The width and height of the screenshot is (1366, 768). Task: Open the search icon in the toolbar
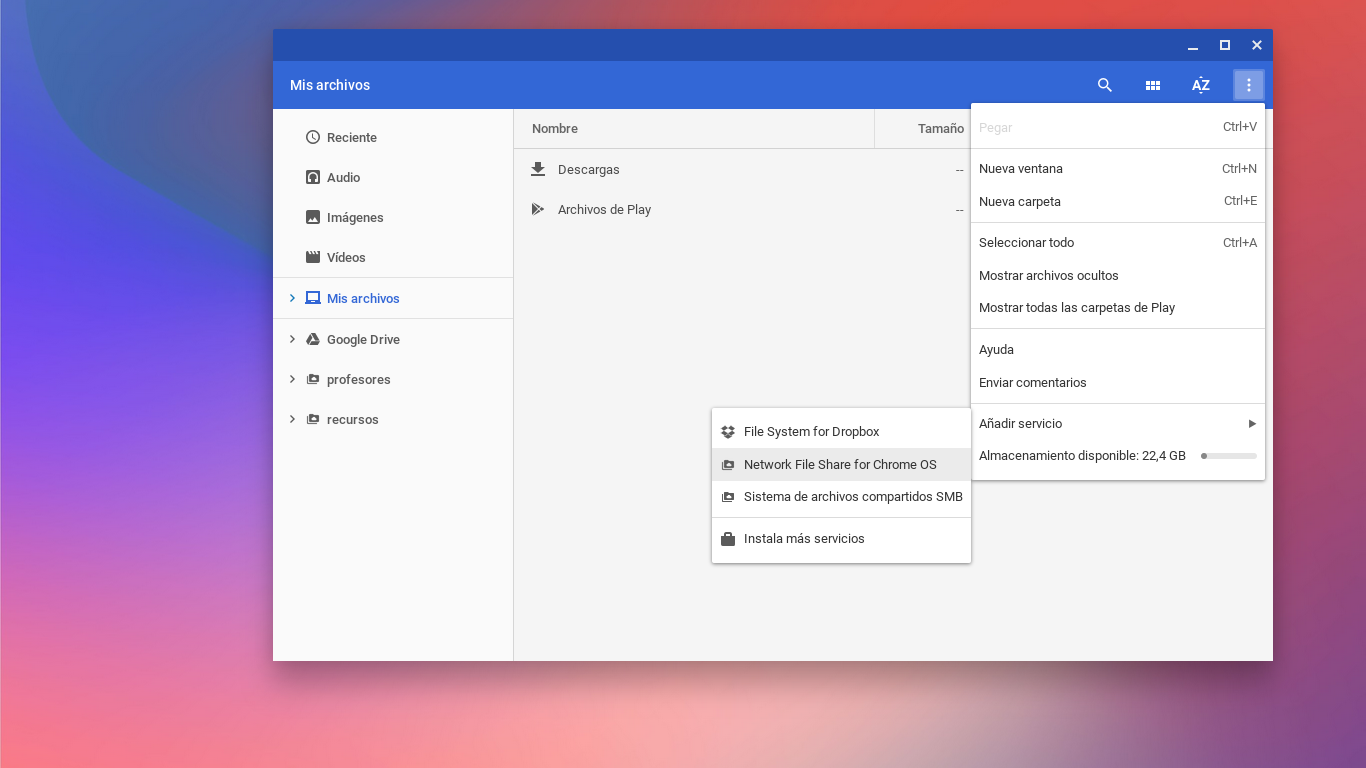tap(1104, 85)
